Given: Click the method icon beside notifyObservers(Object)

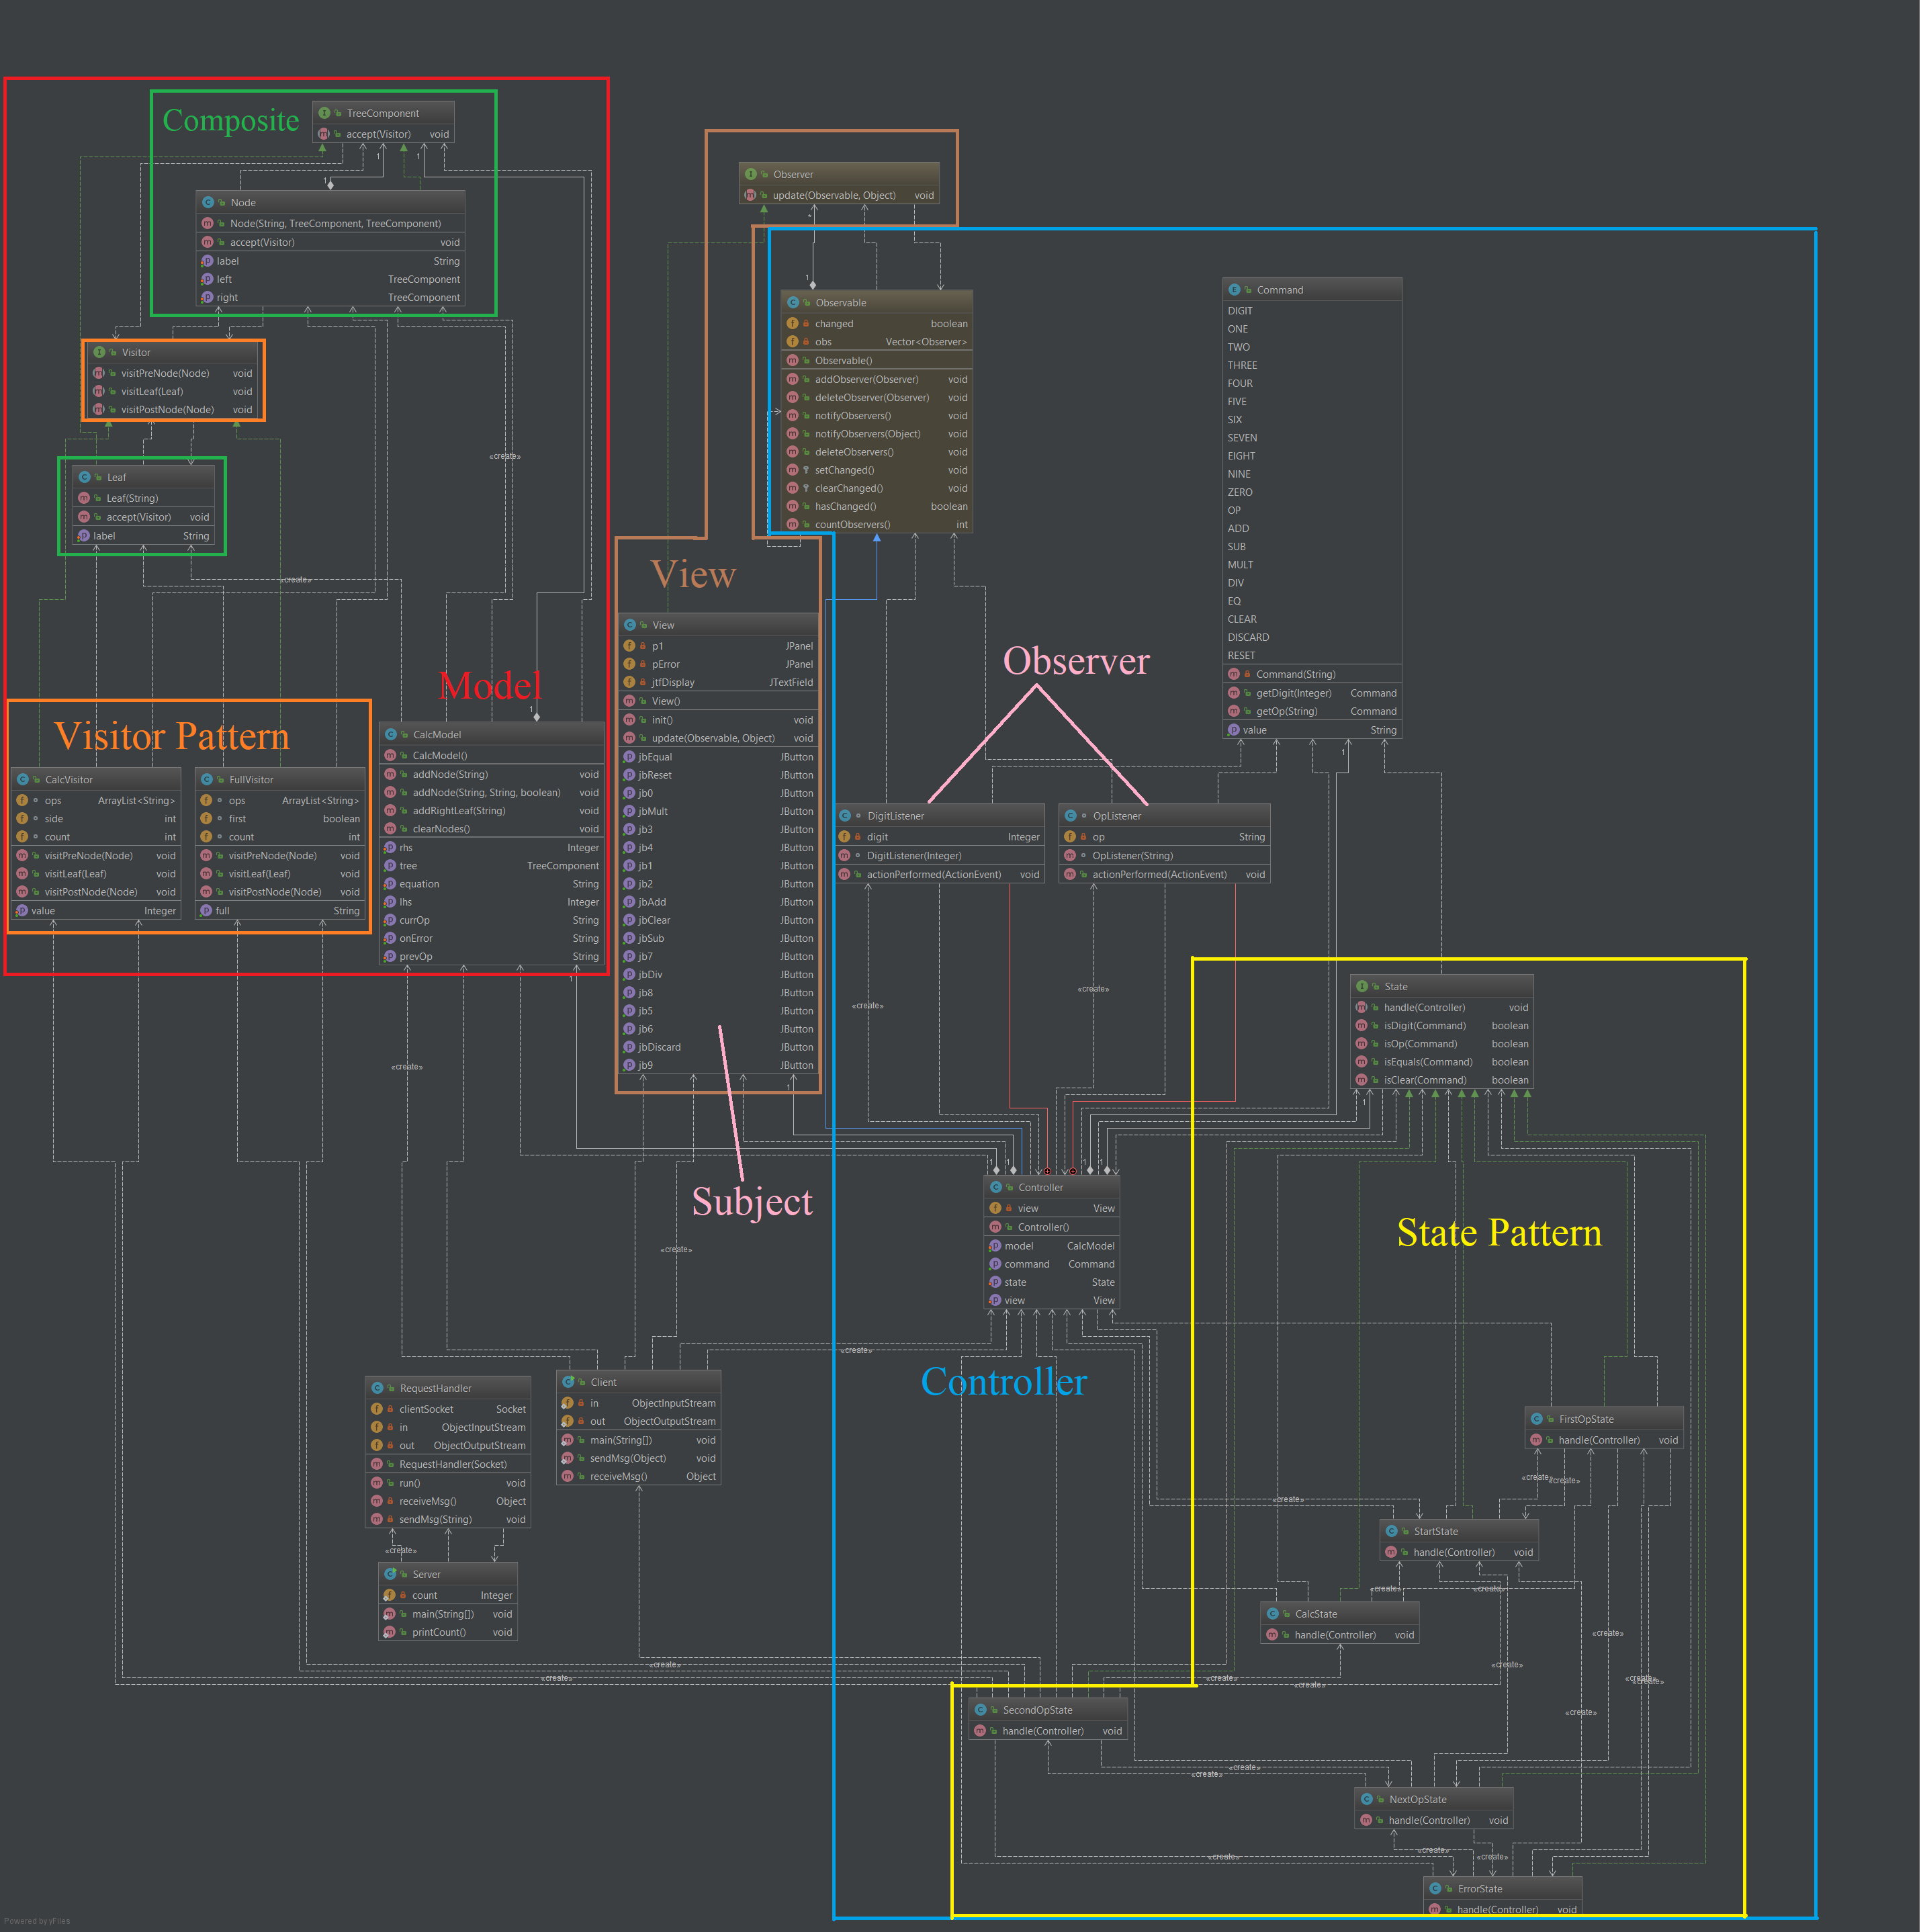Looking at the screenshot, I should click(x=792, y=434).
